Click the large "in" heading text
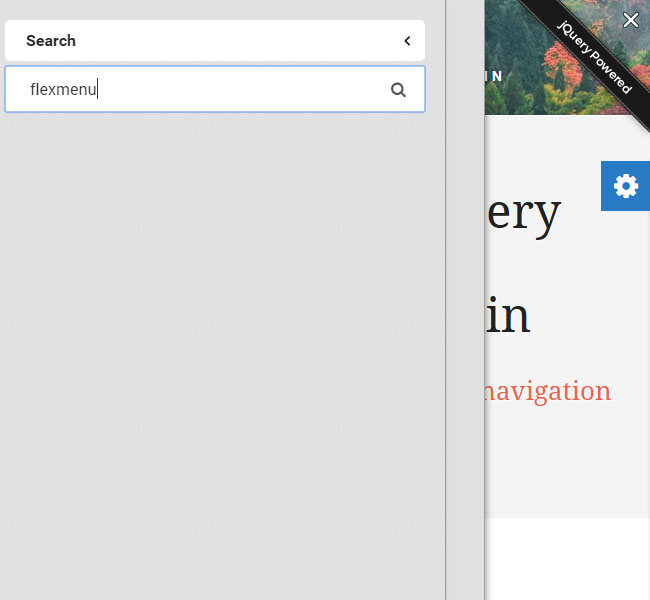This screenshot has height=600, width=650. [509, 315]
